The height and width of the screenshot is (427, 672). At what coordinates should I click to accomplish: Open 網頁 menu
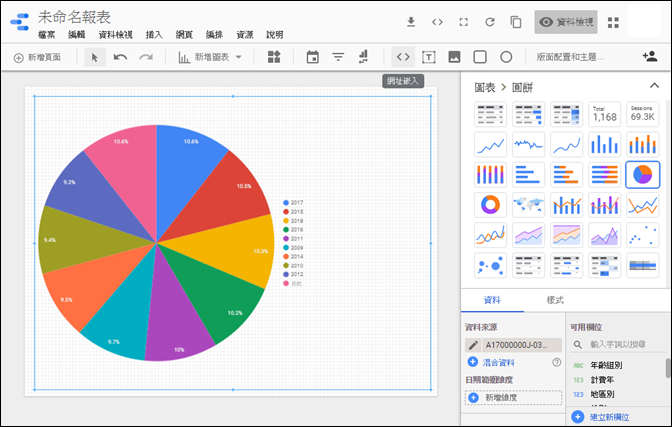pyautogui.click(x=184, y=35)
